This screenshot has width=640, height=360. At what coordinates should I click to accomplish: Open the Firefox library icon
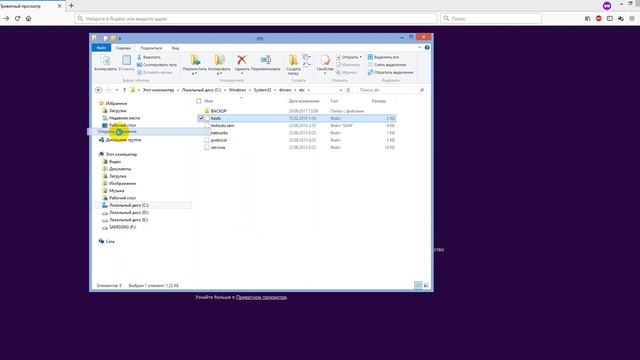click(x=588, y=18)
